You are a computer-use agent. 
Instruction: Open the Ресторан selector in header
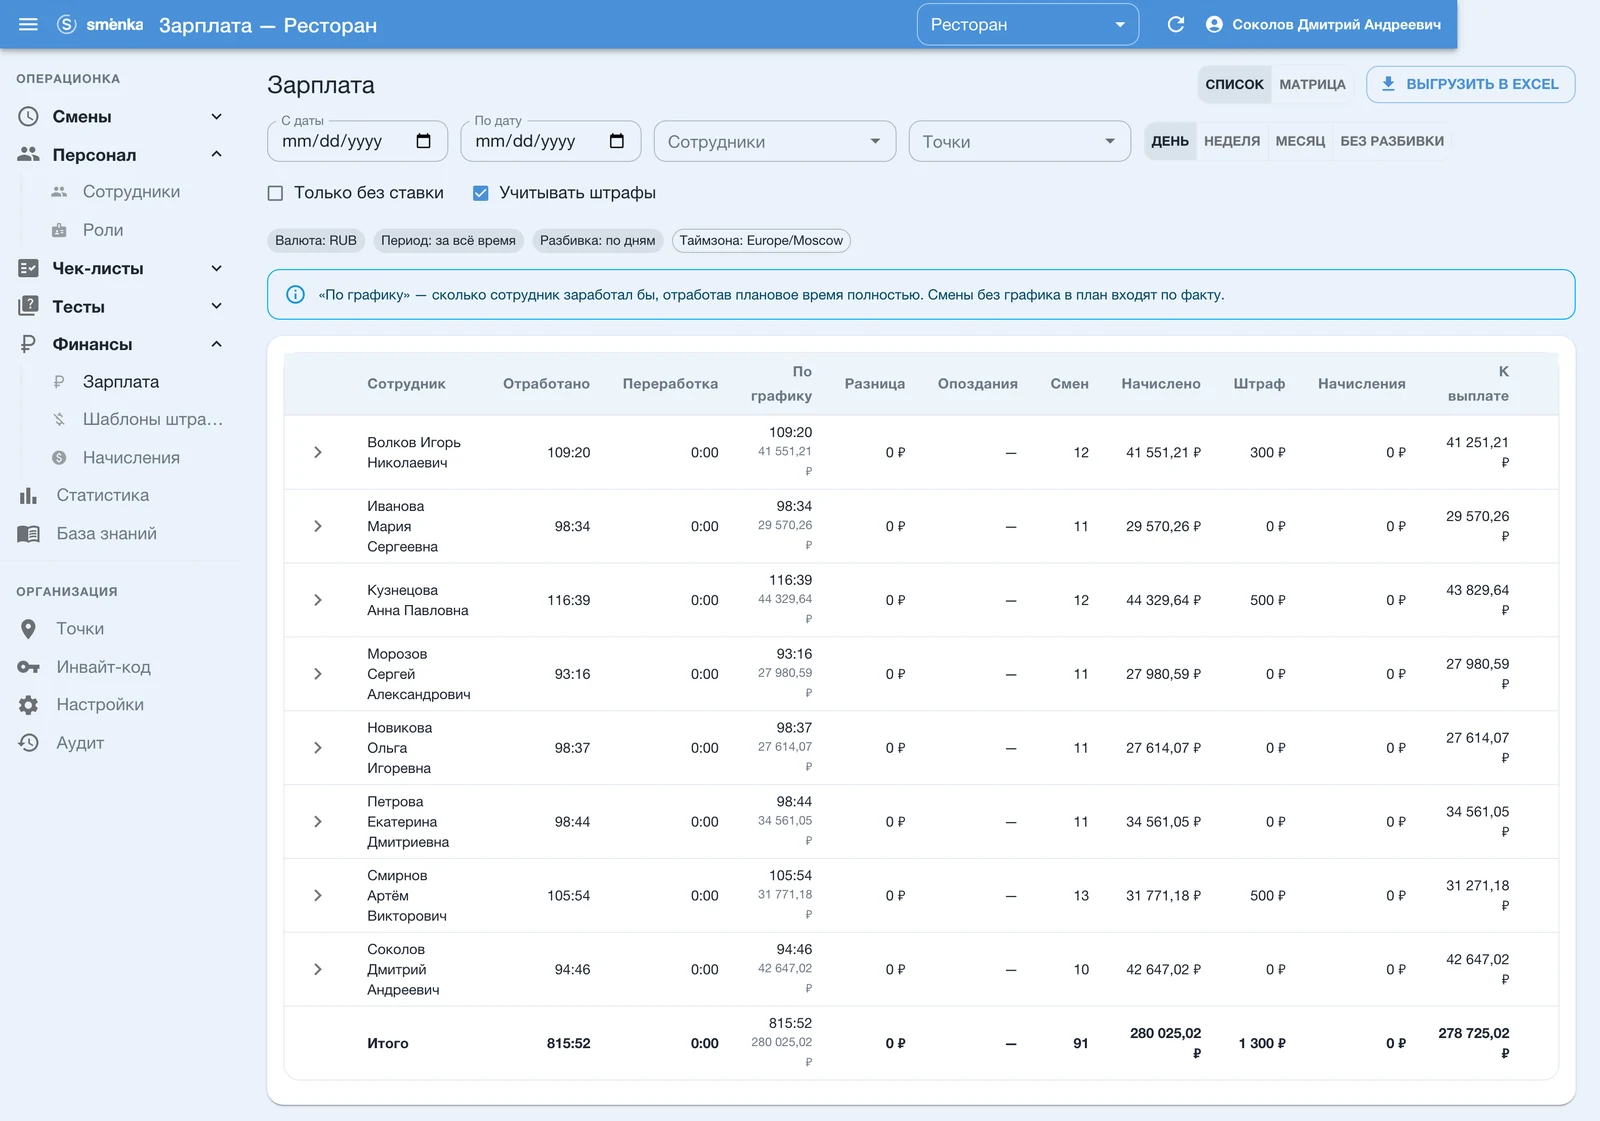click(x=1028, y=24)
